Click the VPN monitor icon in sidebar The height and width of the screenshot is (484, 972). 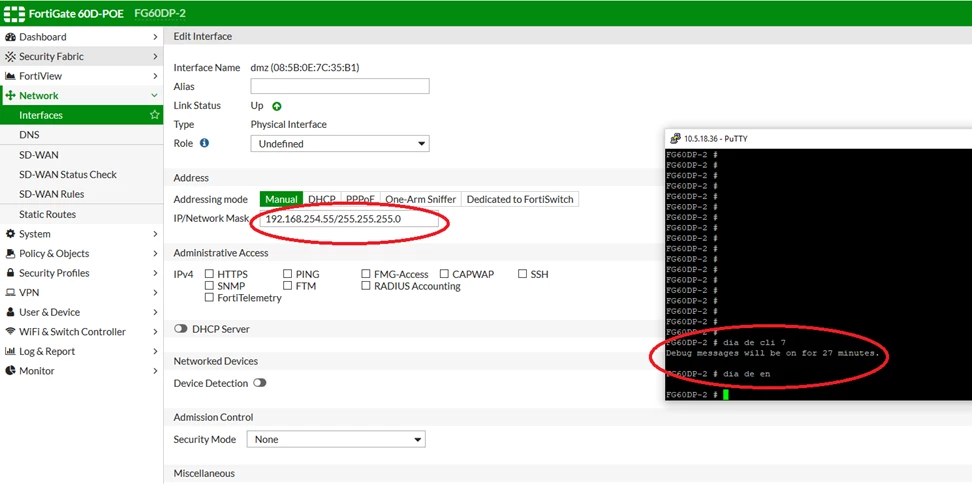10,293
